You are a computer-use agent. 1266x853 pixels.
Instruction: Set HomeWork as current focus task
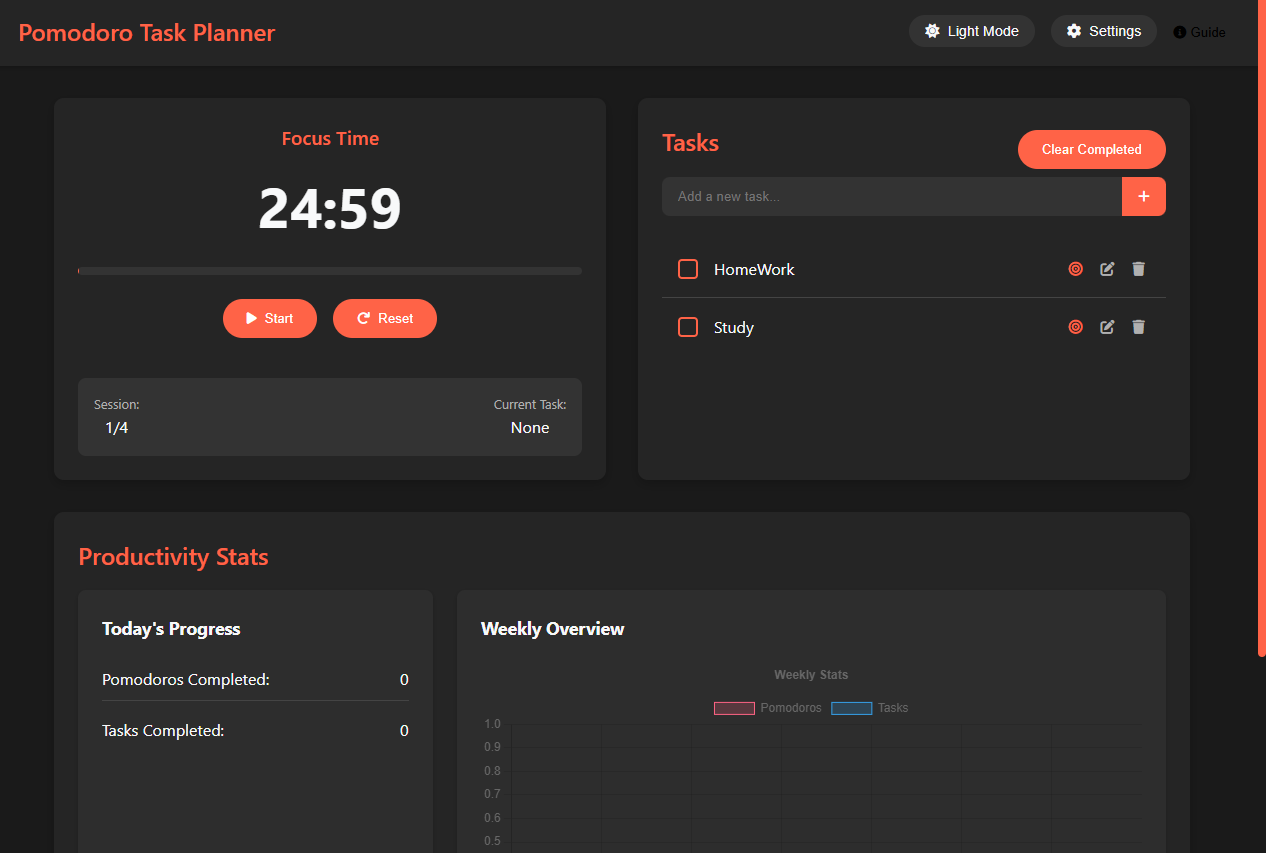tap(1075, 269)
